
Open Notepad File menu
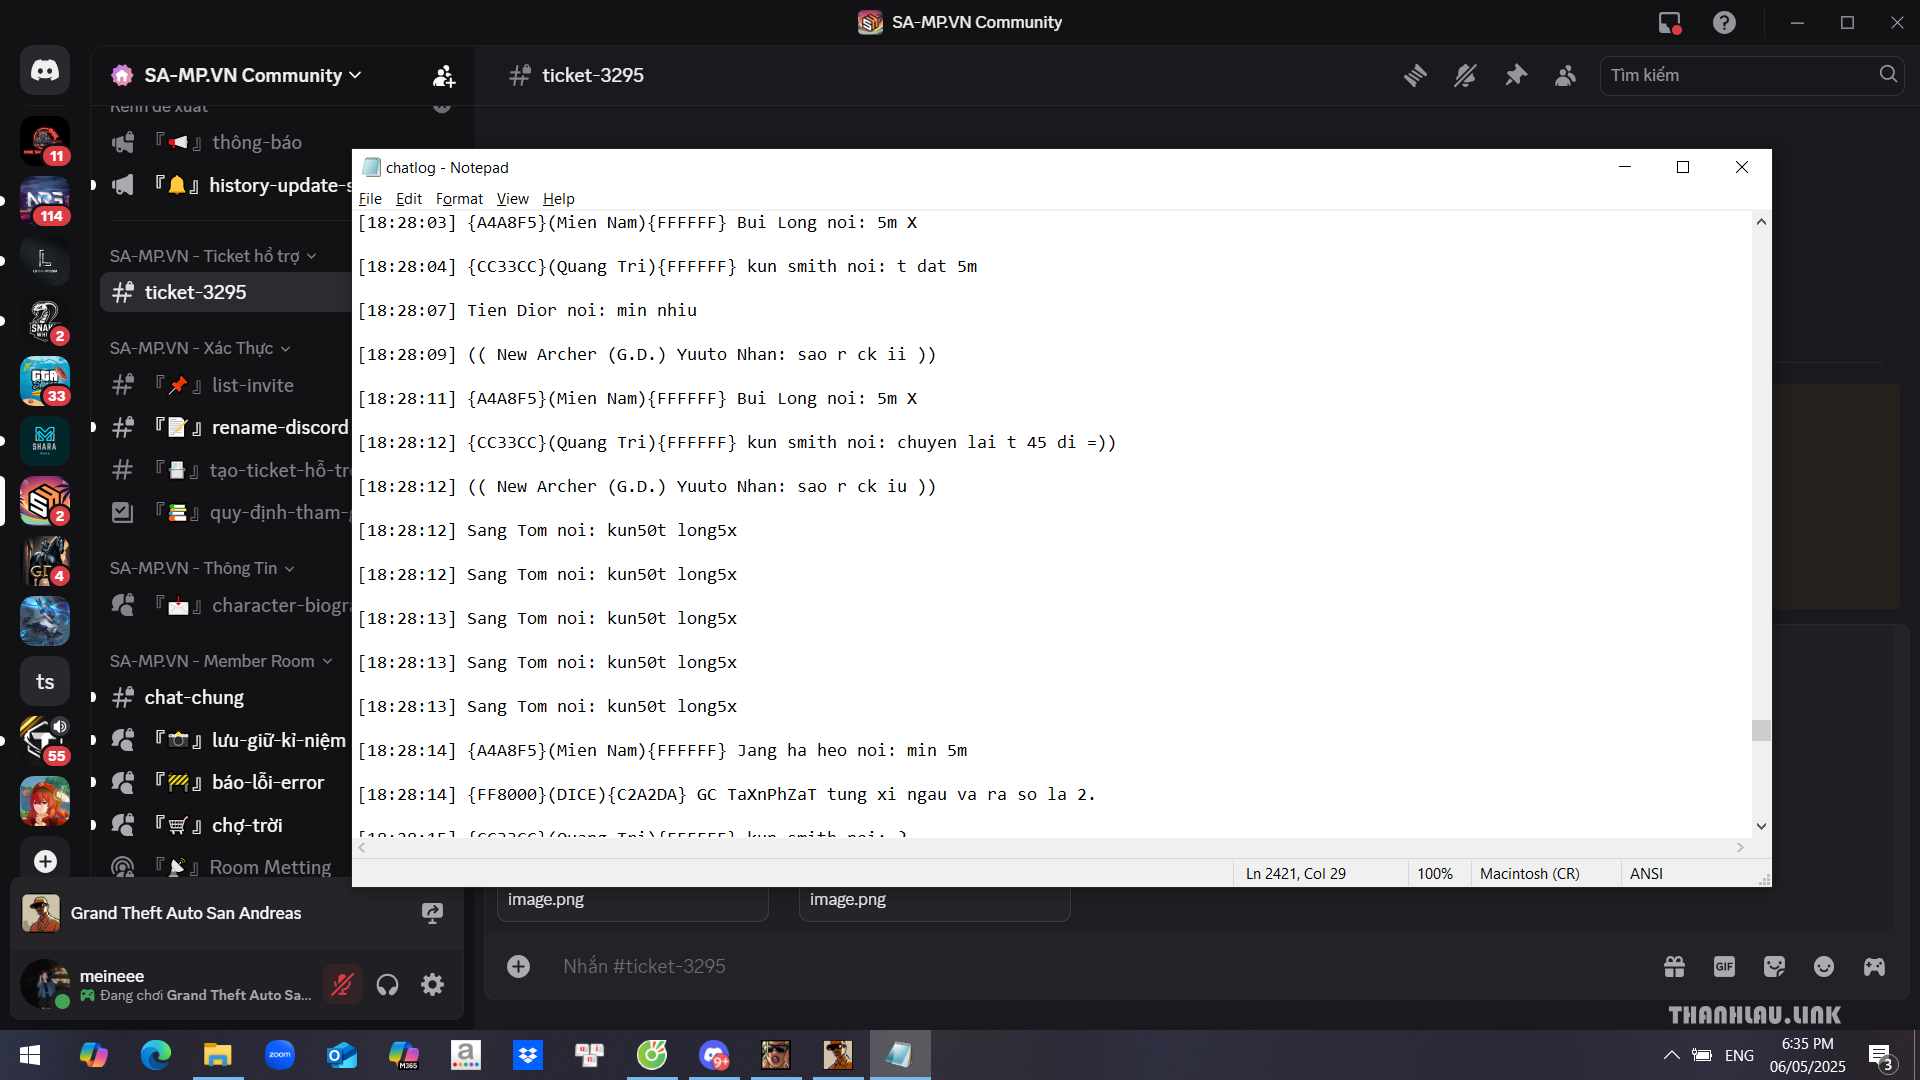click(x=370, y=199)
